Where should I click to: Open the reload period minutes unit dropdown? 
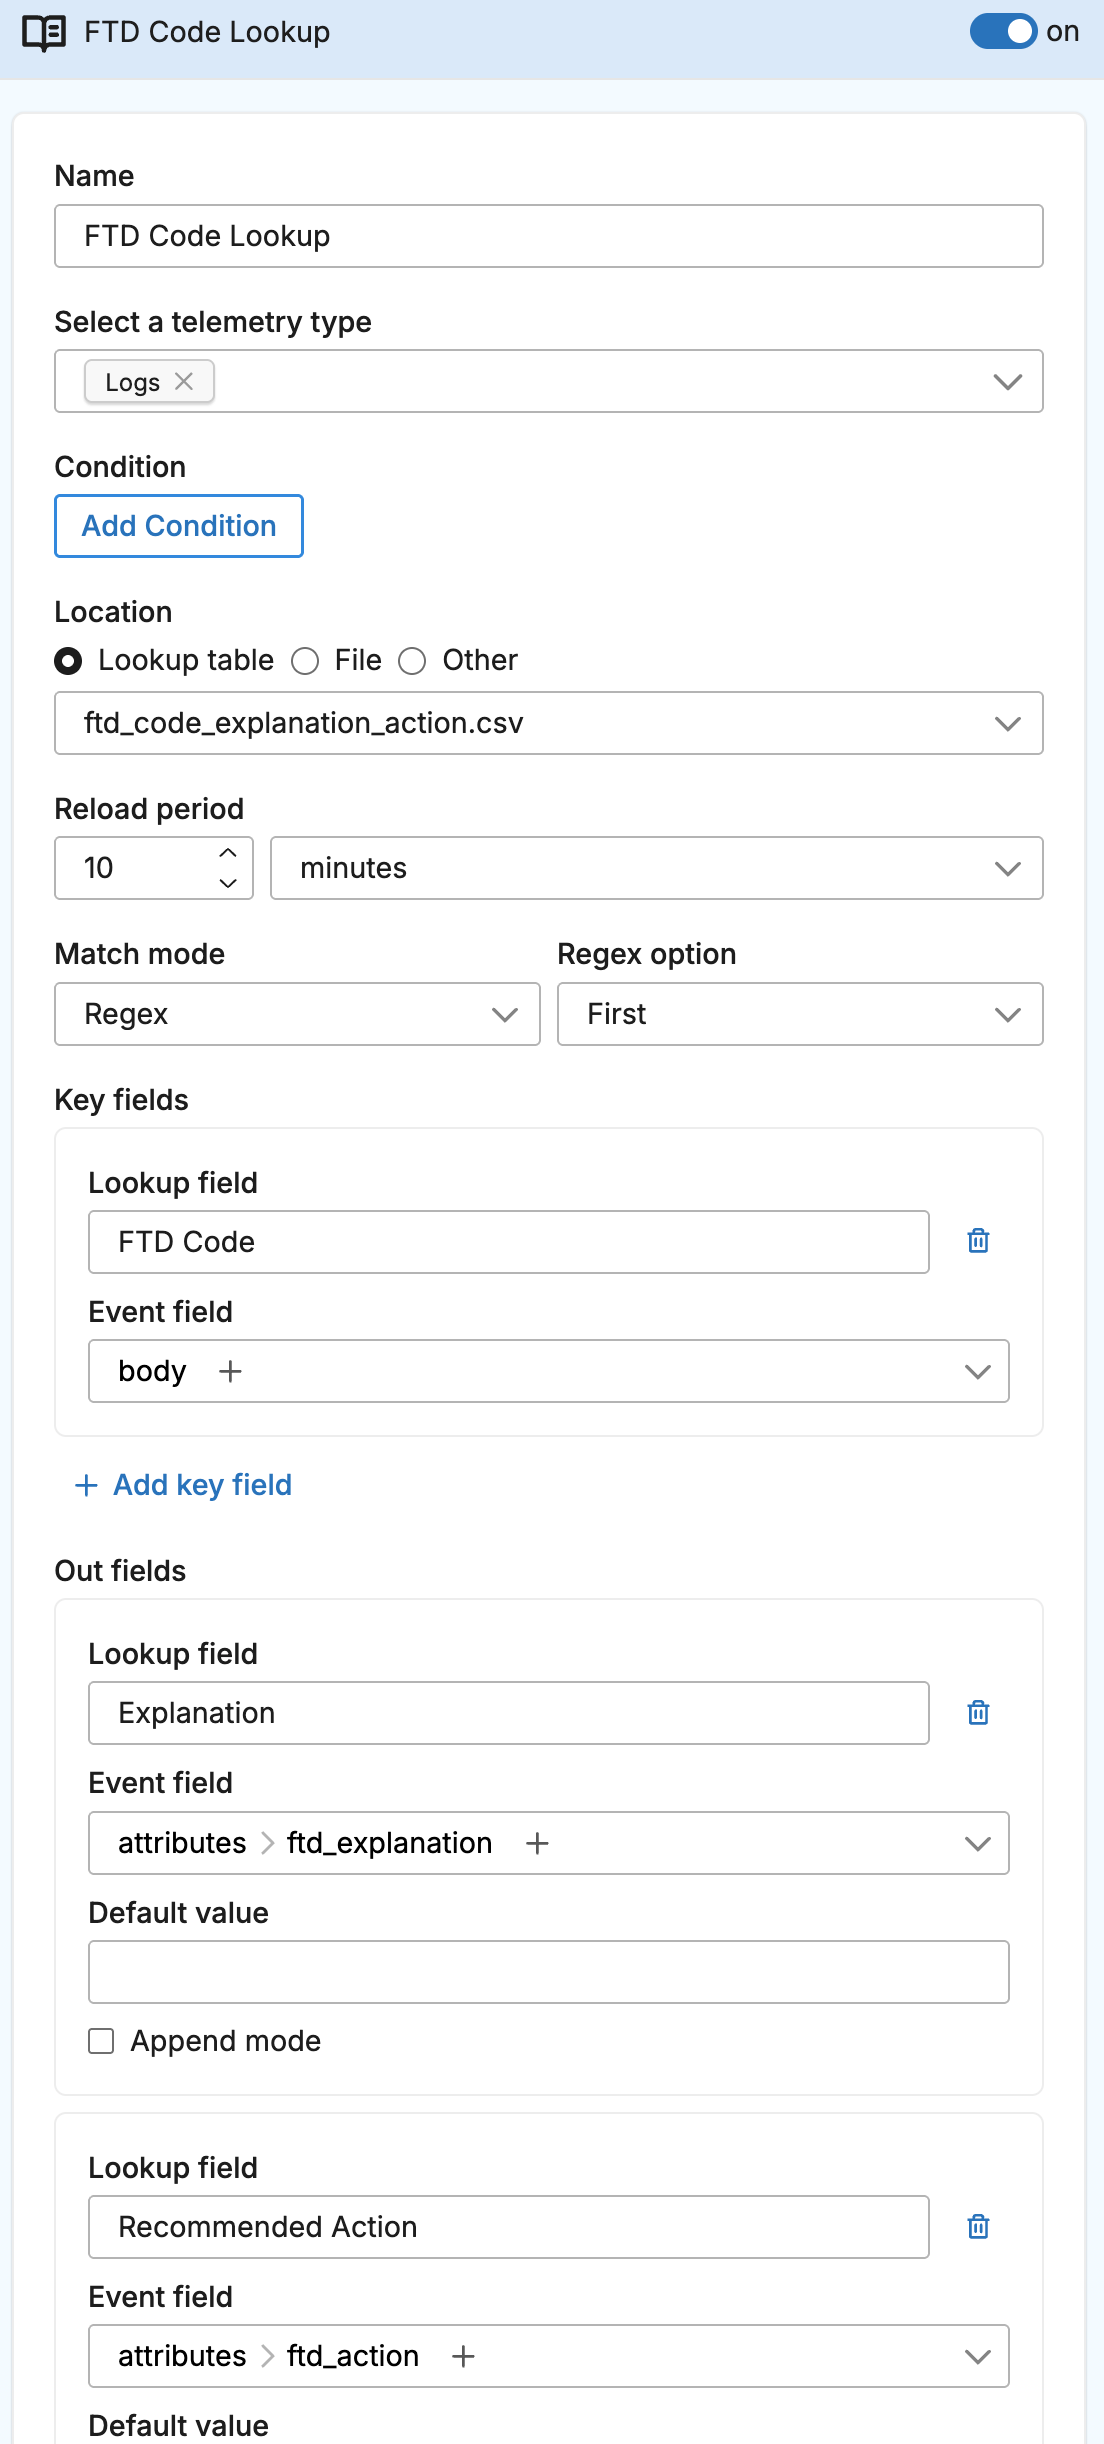tap(656, 868)
